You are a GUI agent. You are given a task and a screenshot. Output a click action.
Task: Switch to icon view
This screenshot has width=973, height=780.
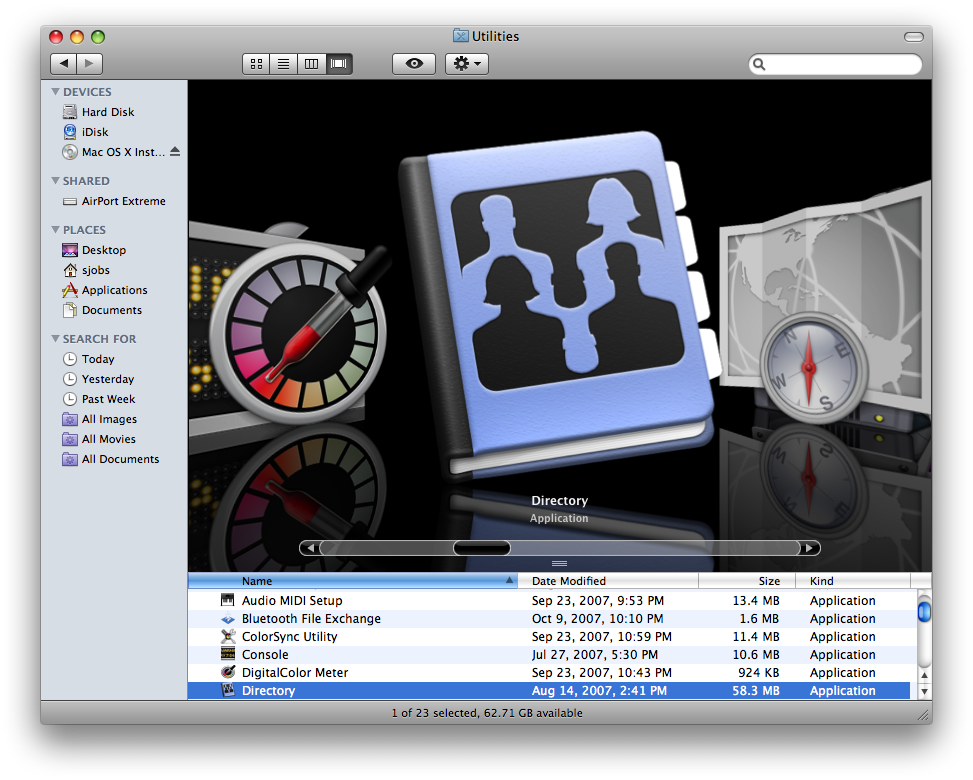(256, 63)
